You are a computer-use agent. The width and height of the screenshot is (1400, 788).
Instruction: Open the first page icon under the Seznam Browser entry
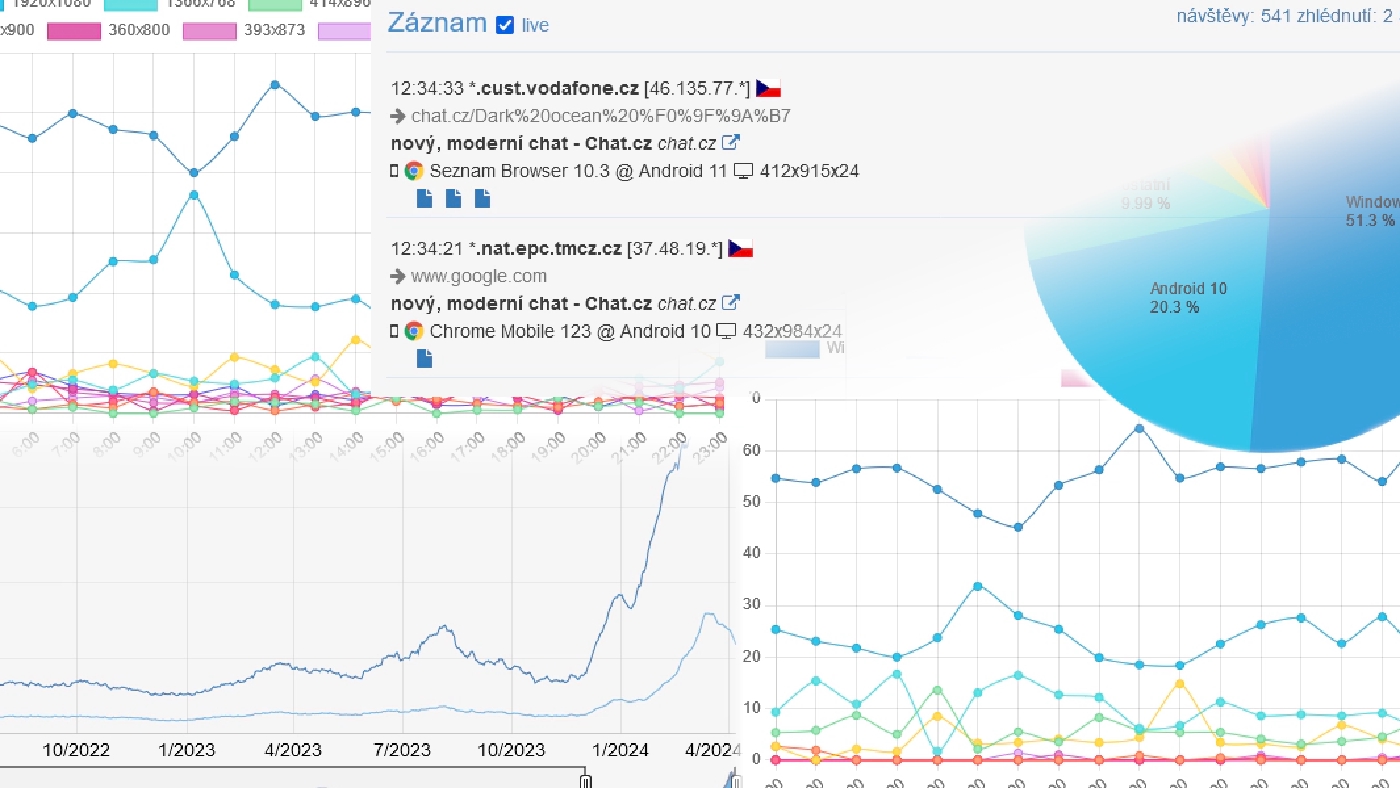point(424,198)
